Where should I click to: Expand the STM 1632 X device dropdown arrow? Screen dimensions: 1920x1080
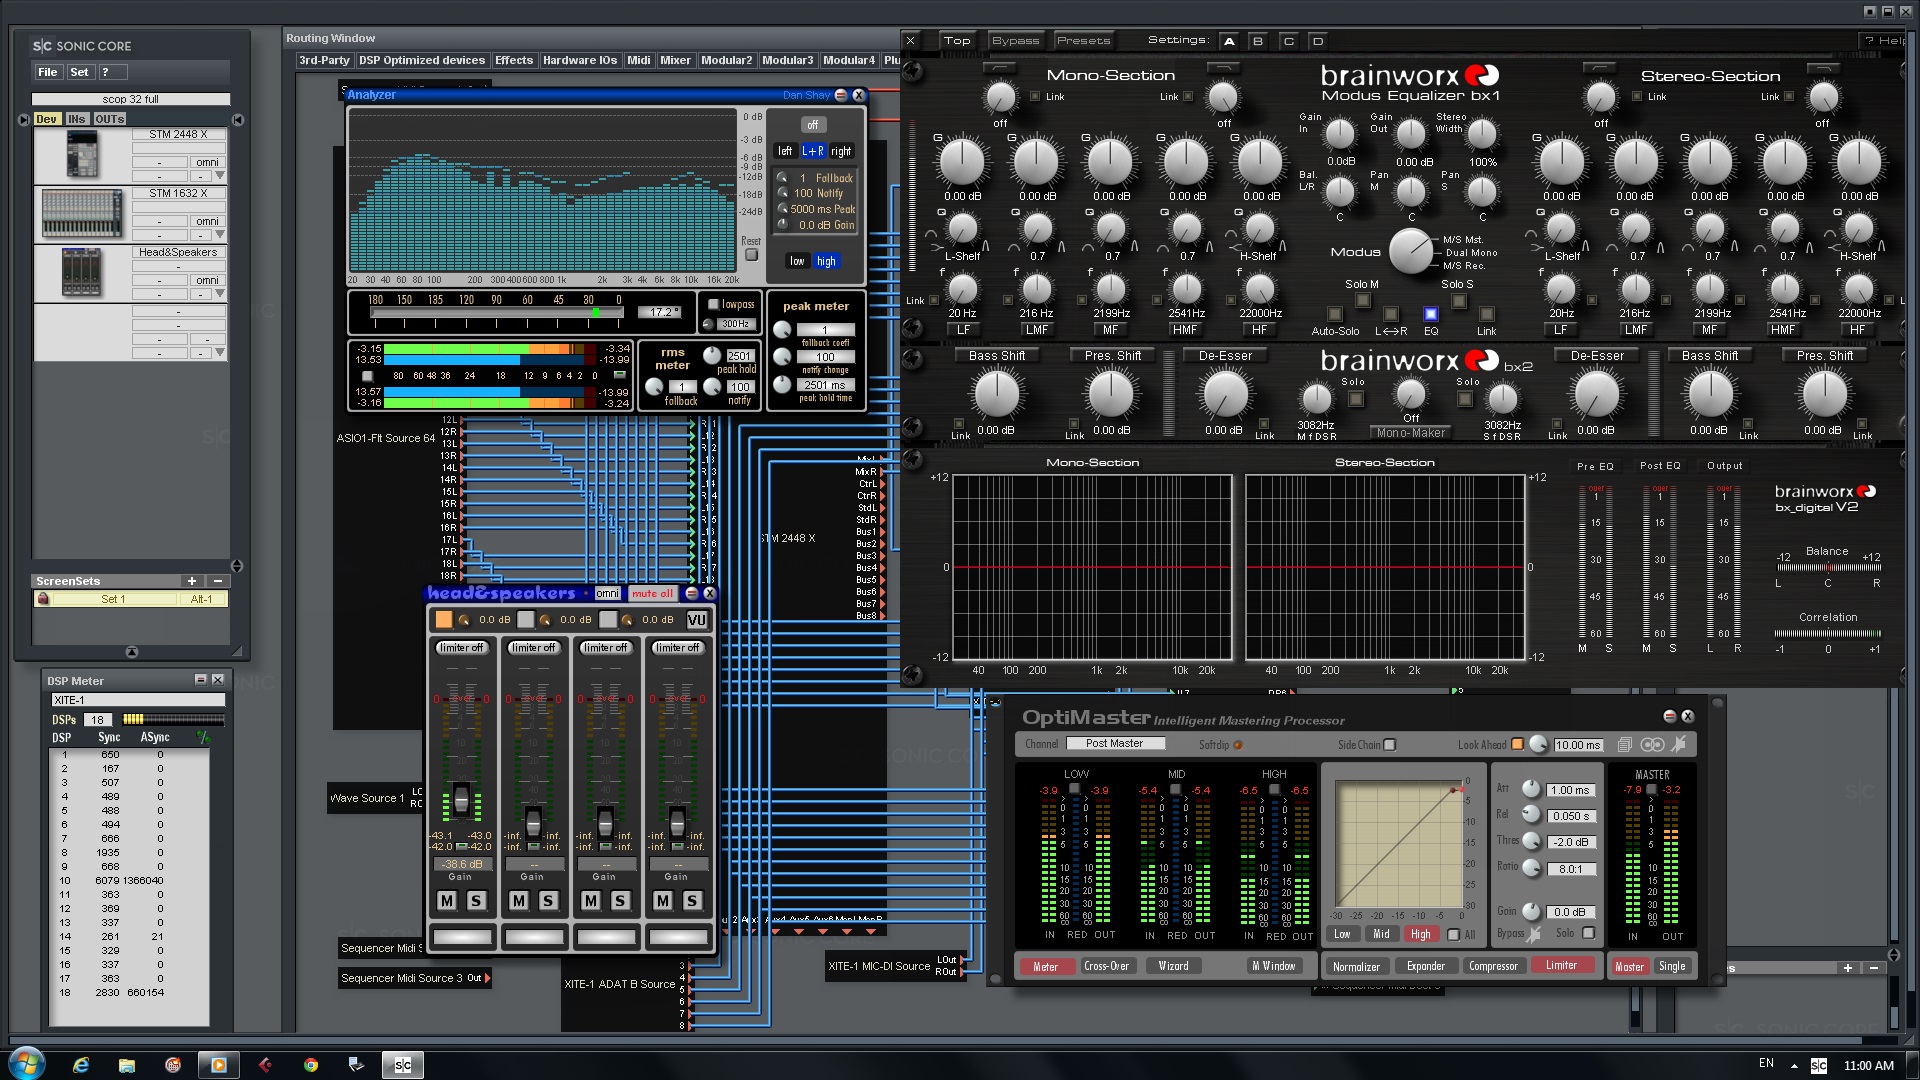220,235
